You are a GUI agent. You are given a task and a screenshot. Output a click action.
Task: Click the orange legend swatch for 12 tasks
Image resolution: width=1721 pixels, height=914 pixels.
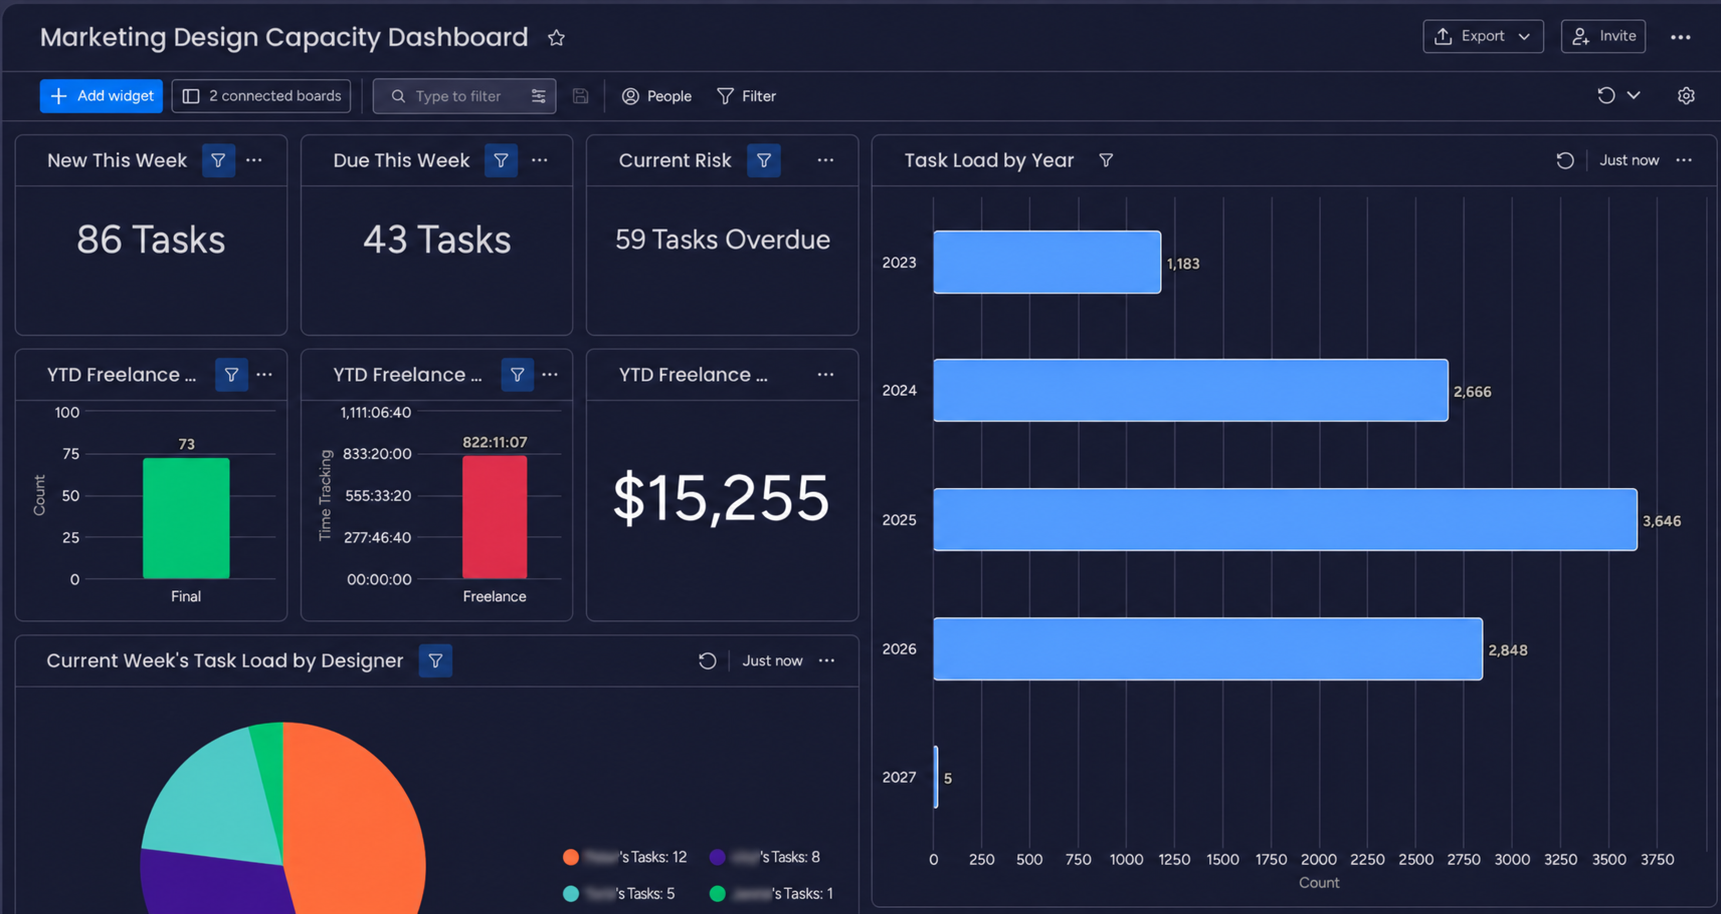point(571,857)
